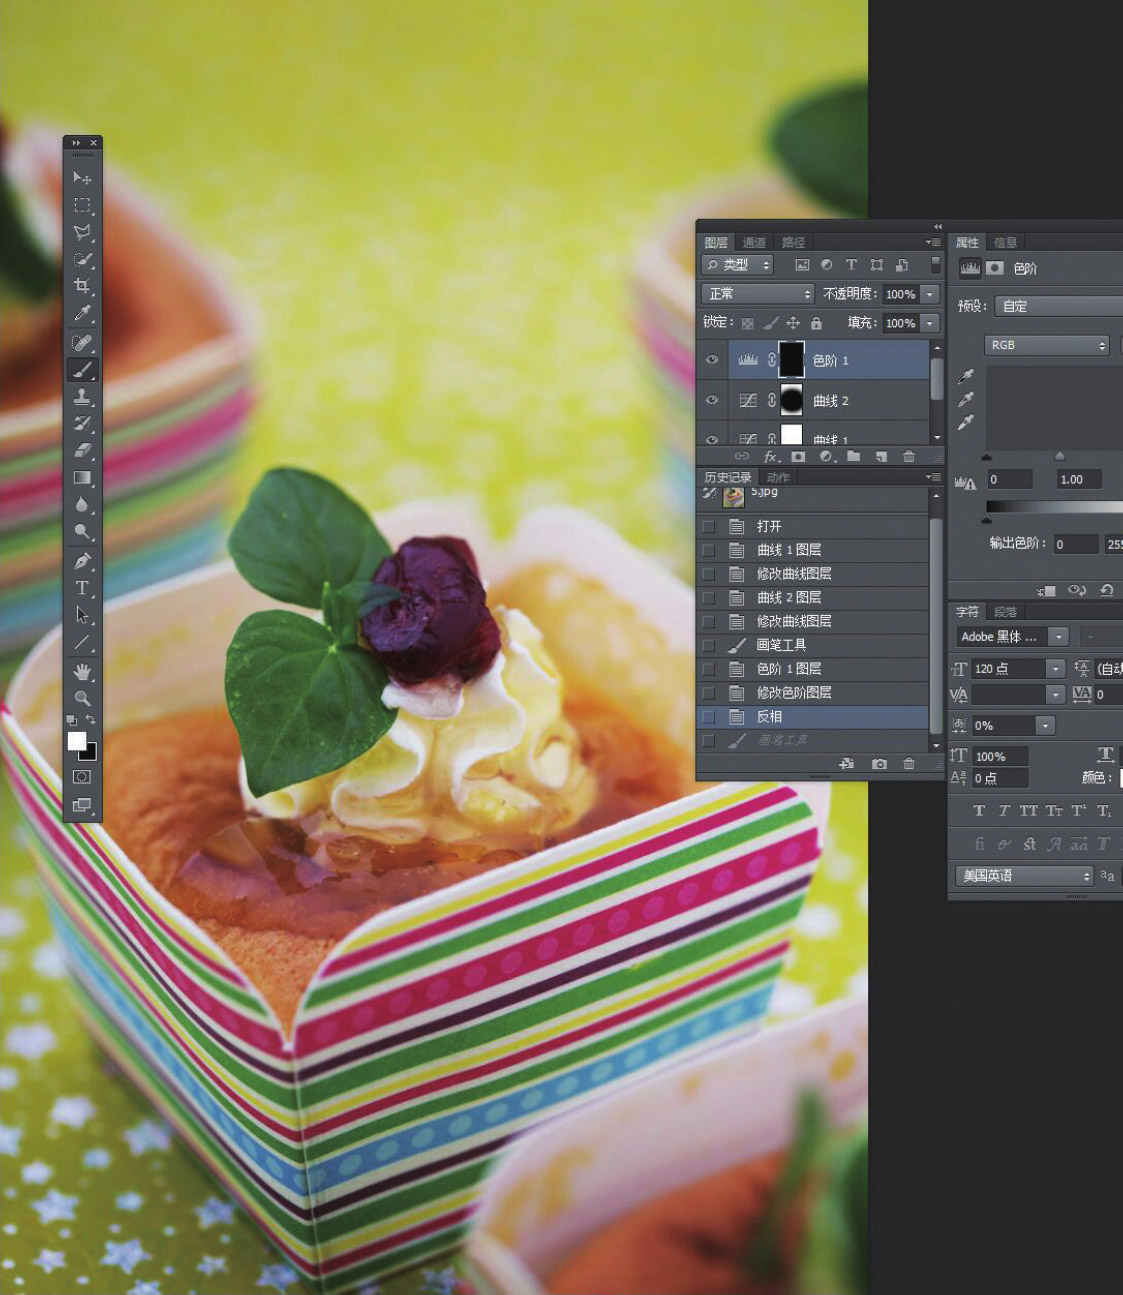1123x1295 pixels.
Task: Select the Move tool
Action: pyautogui.click(x=82, y=178)
